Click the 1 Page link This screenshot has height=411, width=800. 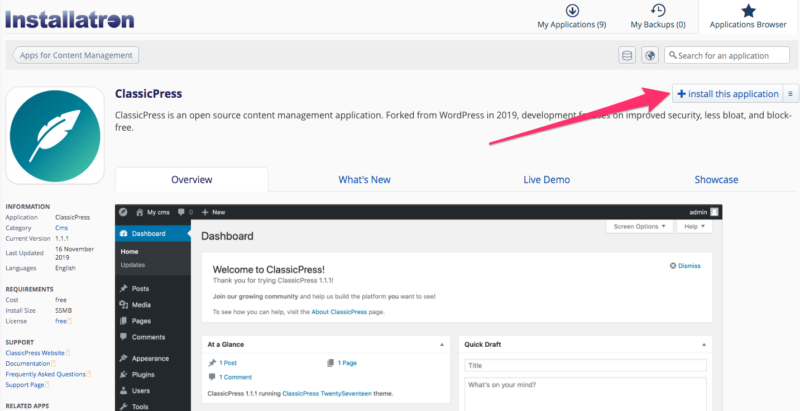click(347, 363)
